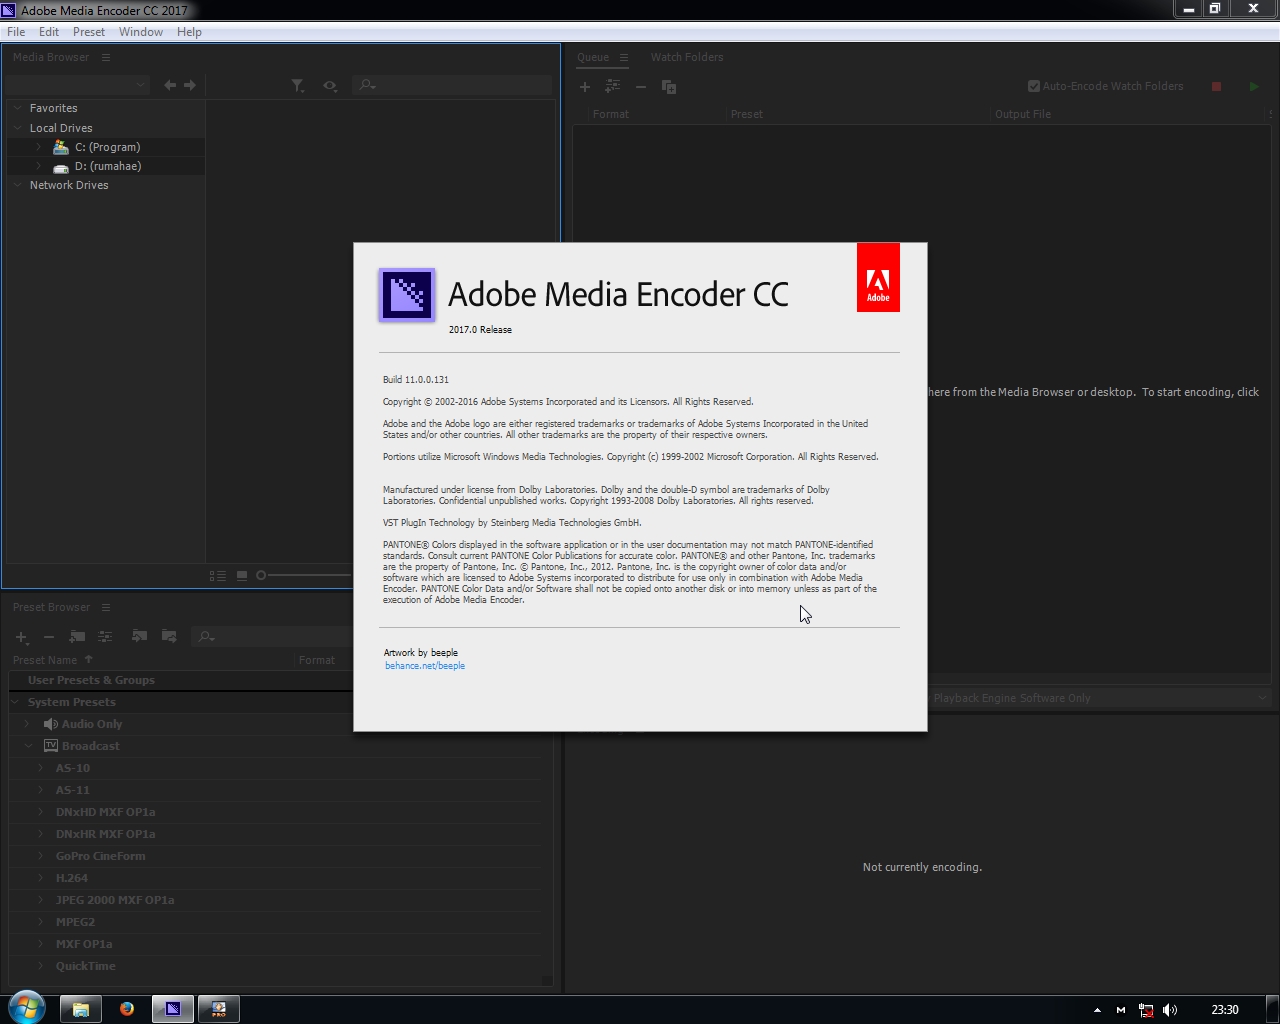The width and height of the screenshot is (1280, 1024).
Task: Select the GoPro CineForm preset folder
Action: [101, 856]
